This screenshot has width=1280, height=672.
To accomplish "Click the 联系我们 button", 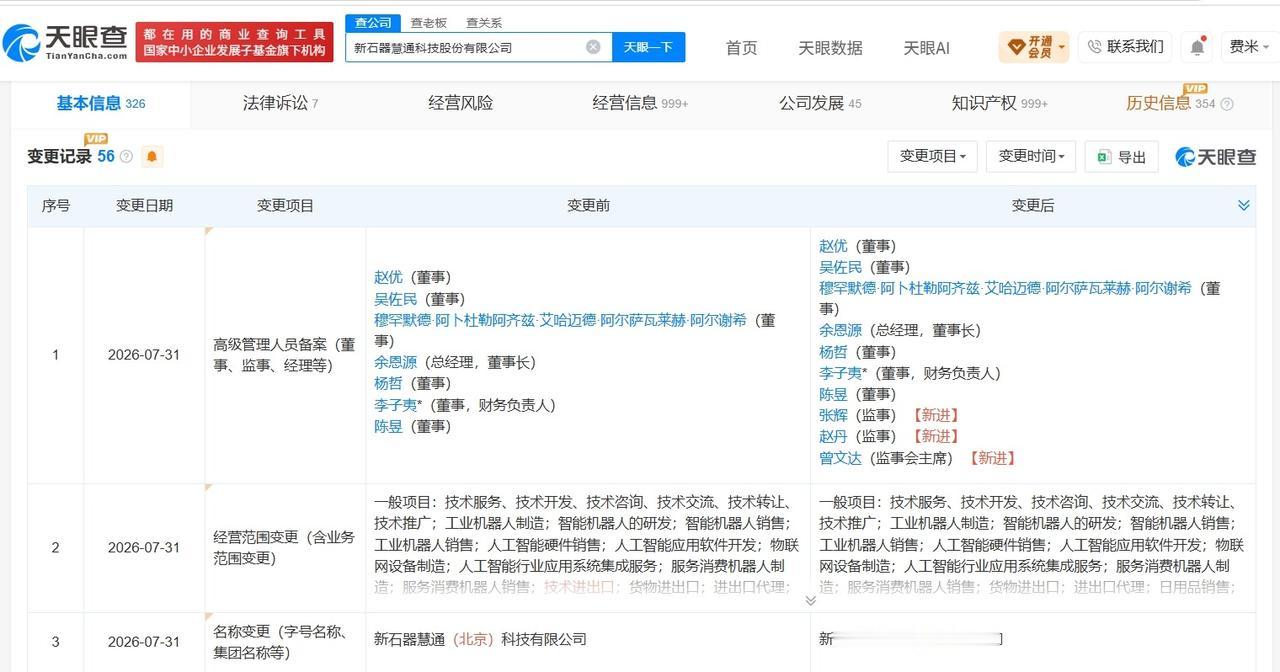I will click(x=1125, y=47).
